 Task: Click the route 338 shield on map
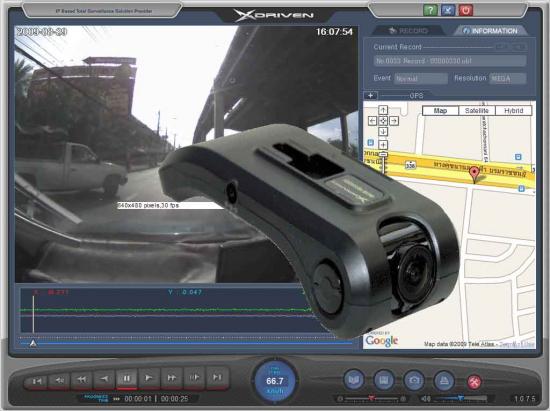coord(410,165)
